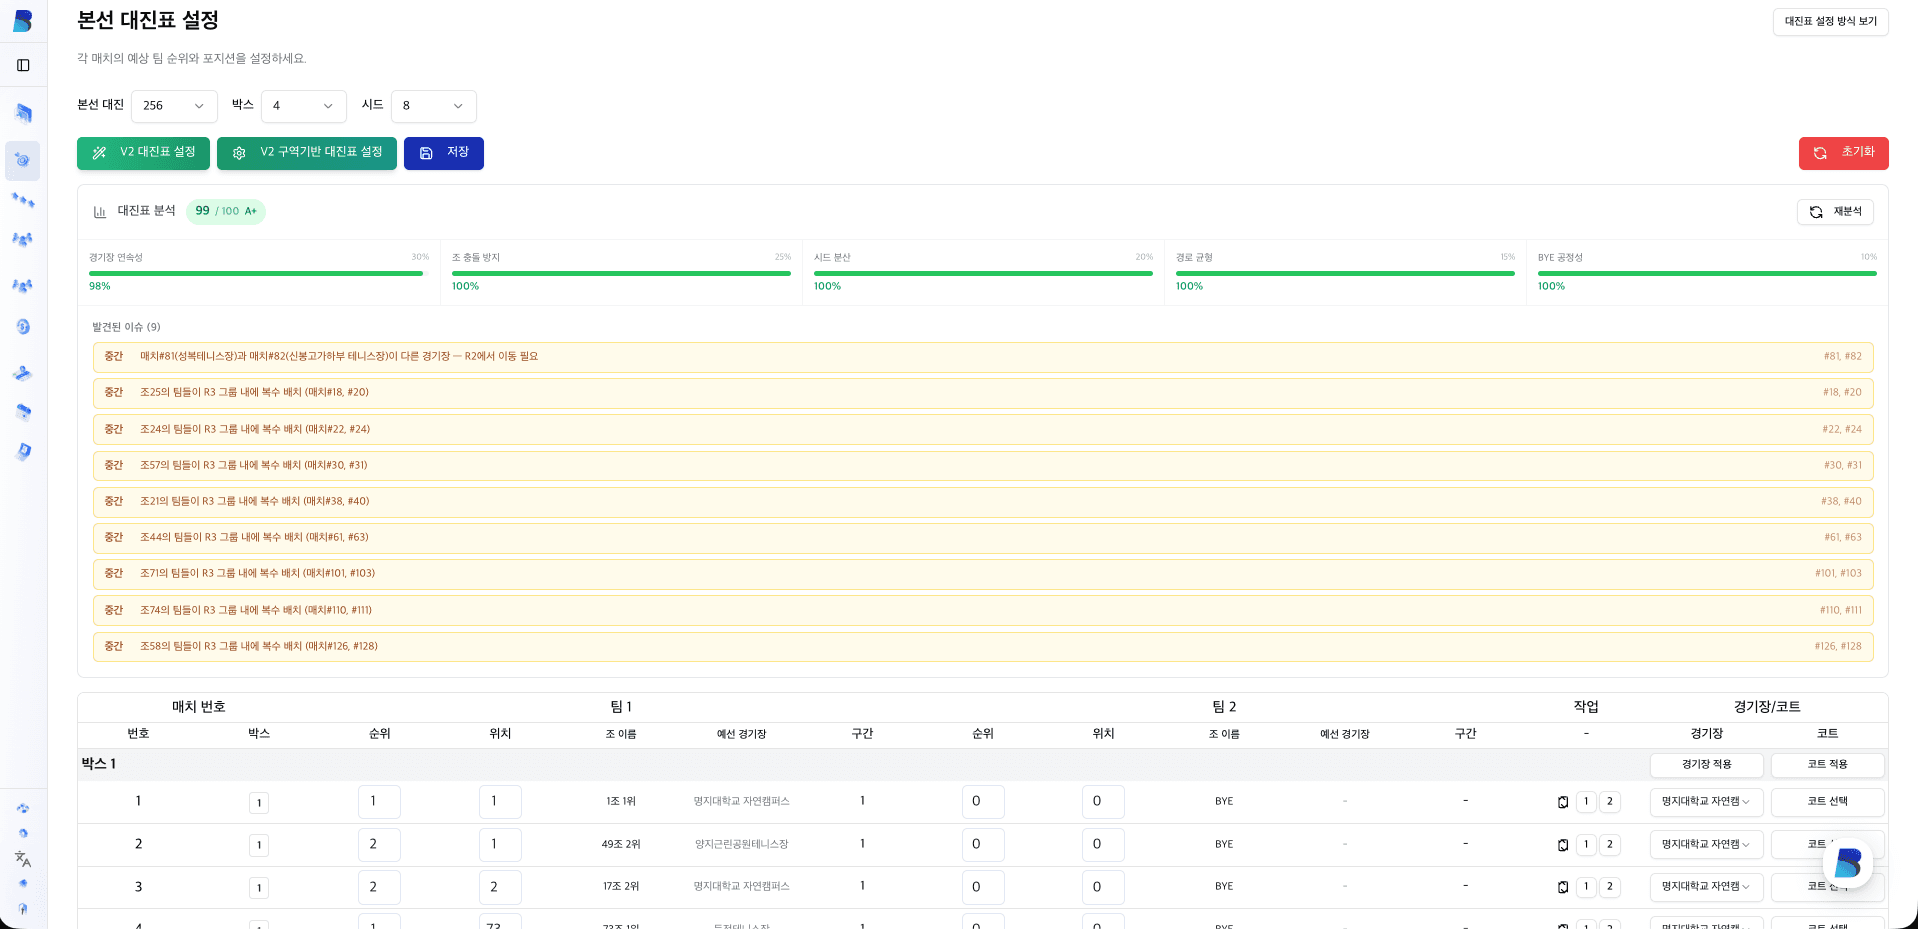Click the bar chart icon beside 대진표 분석
Viewport: 1918px width, 929px height.
[x=100, y=212]
